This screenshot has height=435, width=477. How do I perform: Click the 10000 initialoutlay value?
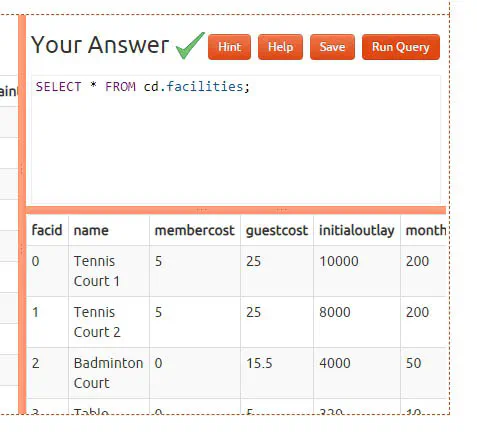[x=339, y=261]
